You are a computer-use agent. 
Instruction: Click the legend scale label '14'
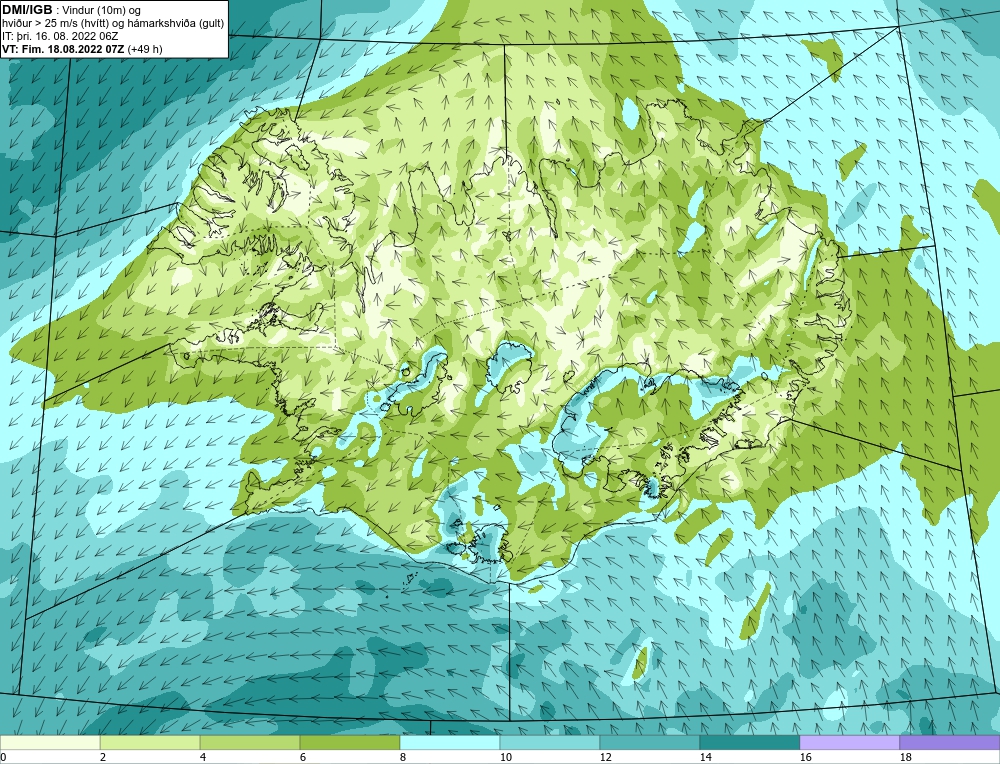click(x=705, y=757)
